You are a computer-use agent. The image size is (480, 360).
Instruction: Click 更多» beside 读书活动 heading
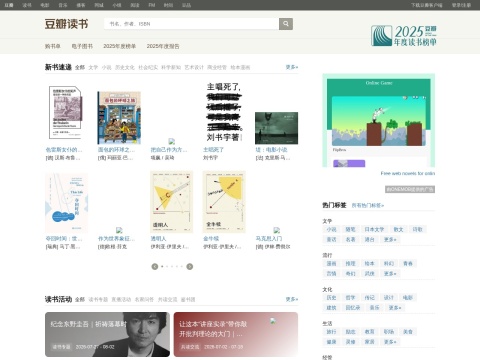point(292,299)
